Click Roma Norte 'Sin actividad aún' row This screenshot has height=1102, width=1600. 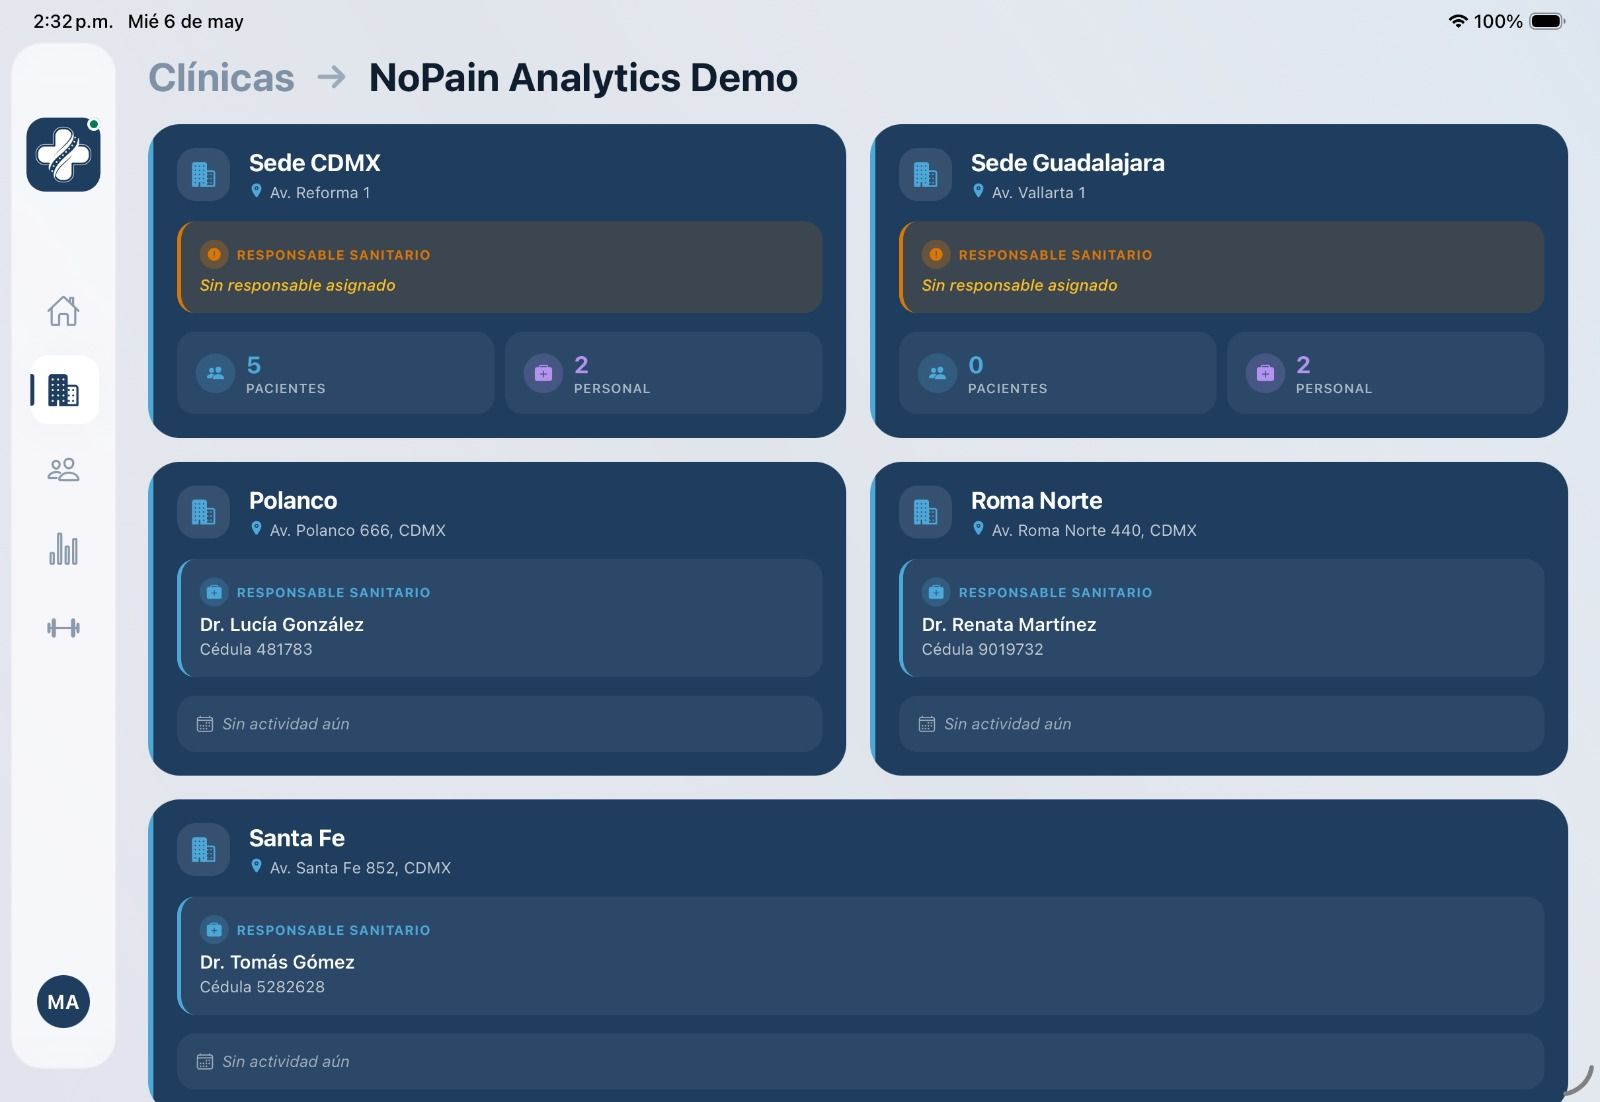[1222, 724]
